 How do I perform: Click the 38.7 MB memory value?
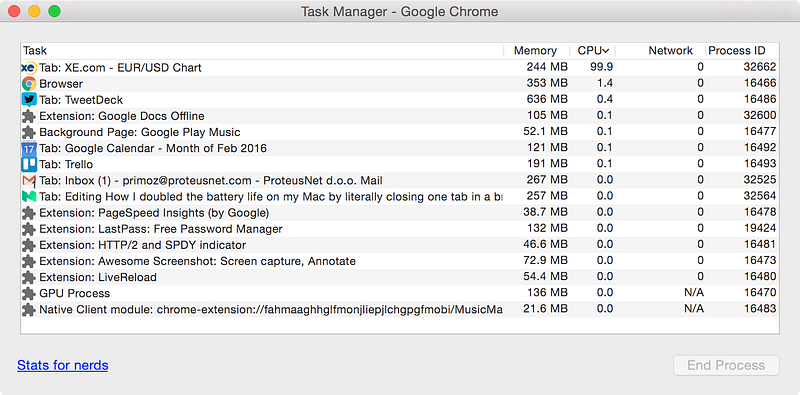[545, 212]
